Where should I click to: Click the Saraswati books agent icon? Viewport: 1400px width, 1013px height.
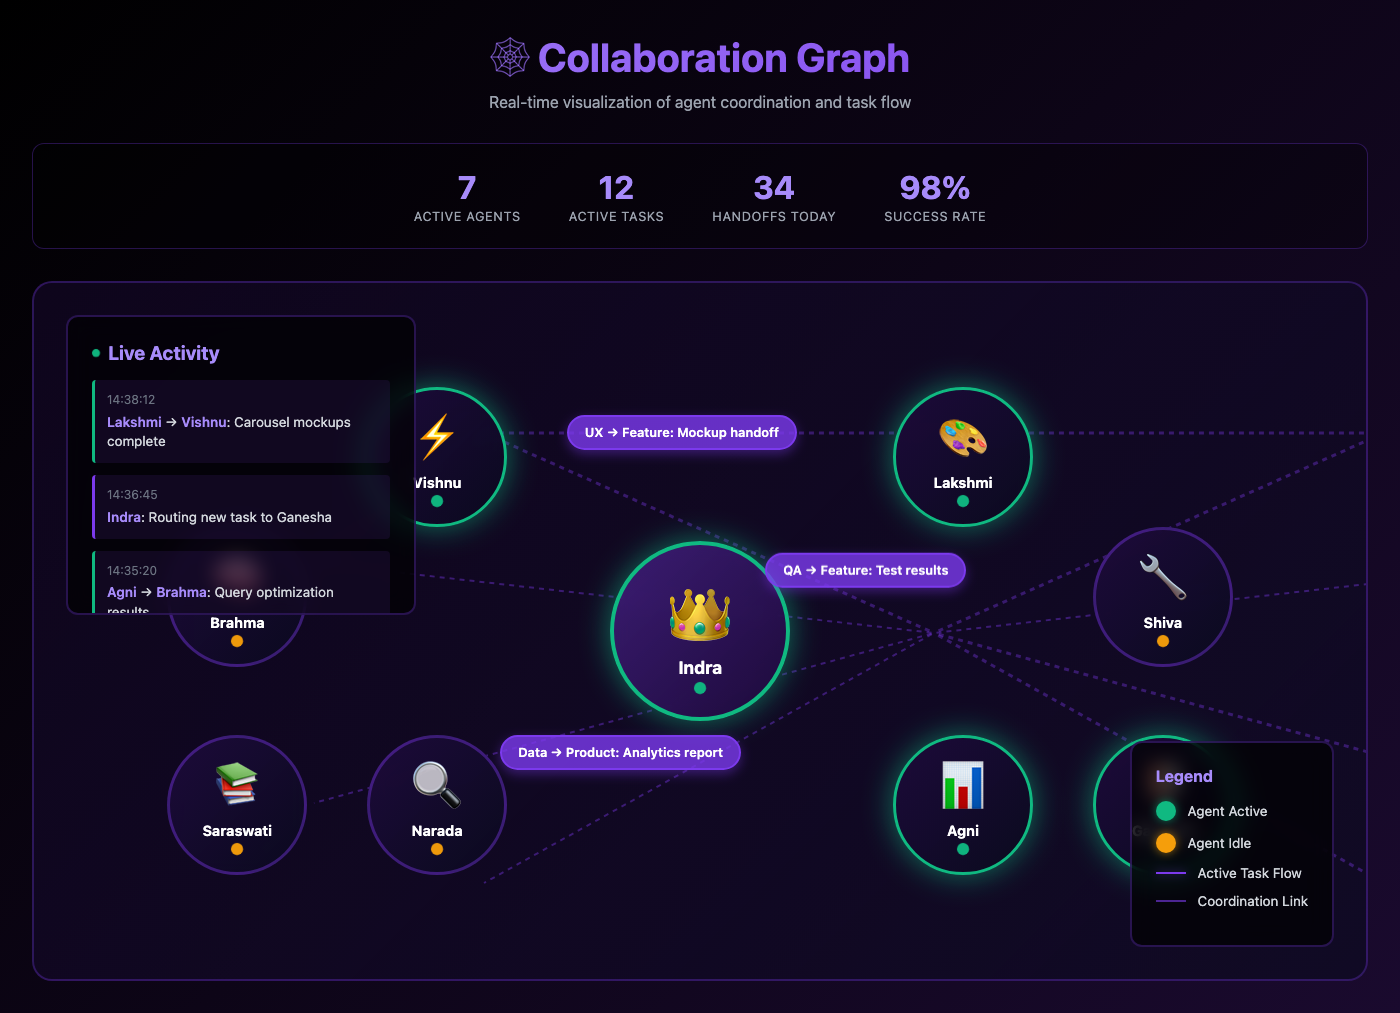[x=237, y=784]
